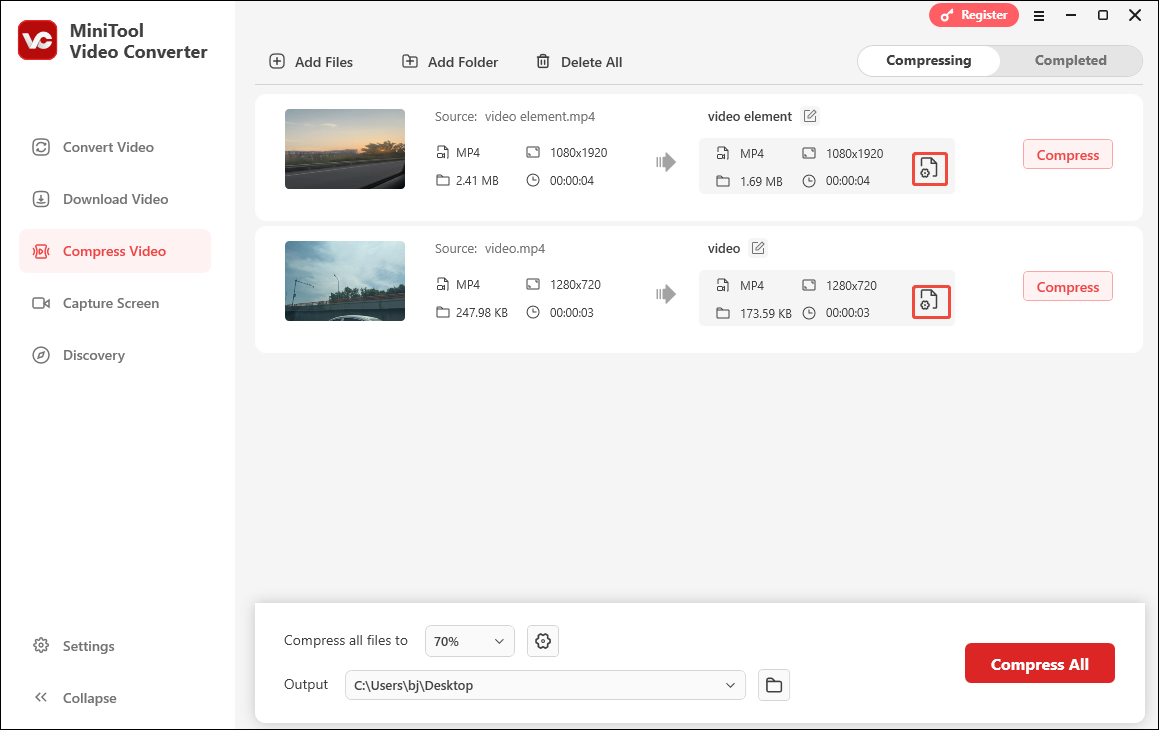The height and width of the screenshot is (730, 1159).
Task: Click the 'Compress all files to' label
Action: coord(345,641)
